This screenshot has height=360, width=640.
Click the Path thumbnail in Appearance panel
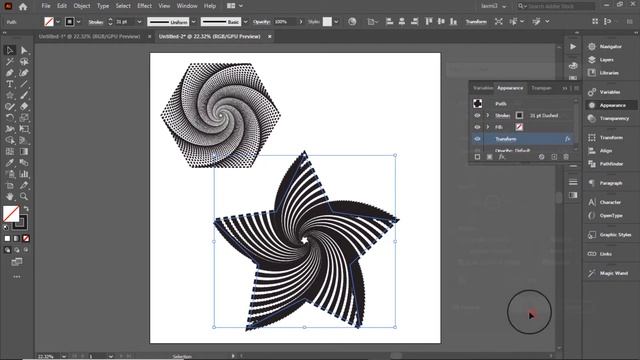478,104
